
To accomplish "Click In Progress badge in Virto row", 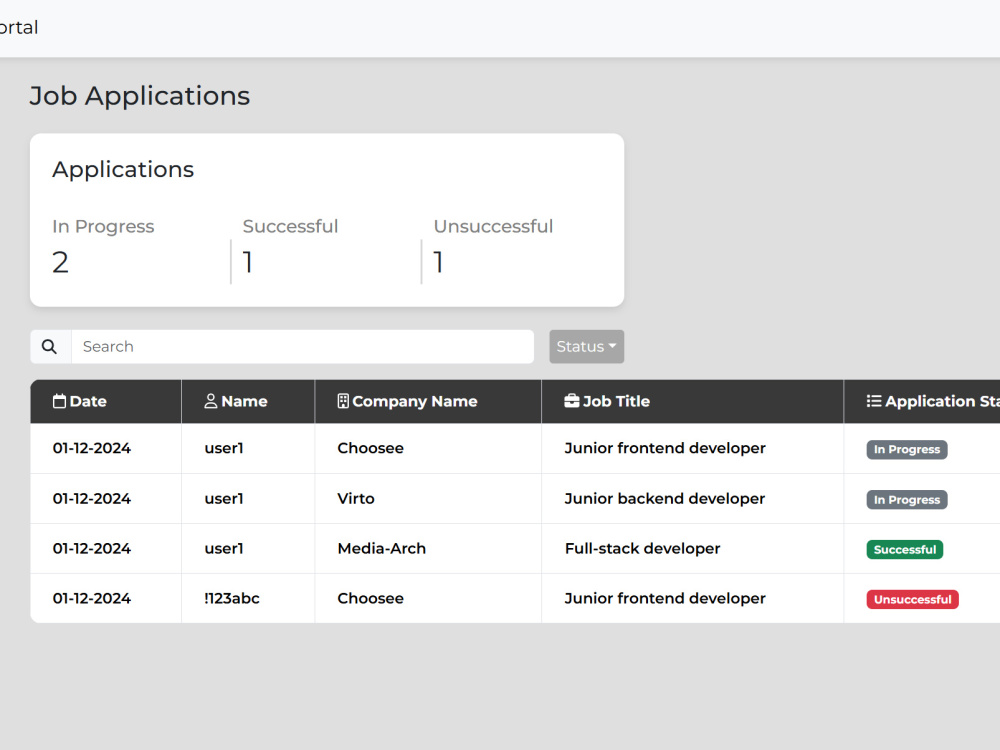I will point(906,500).
